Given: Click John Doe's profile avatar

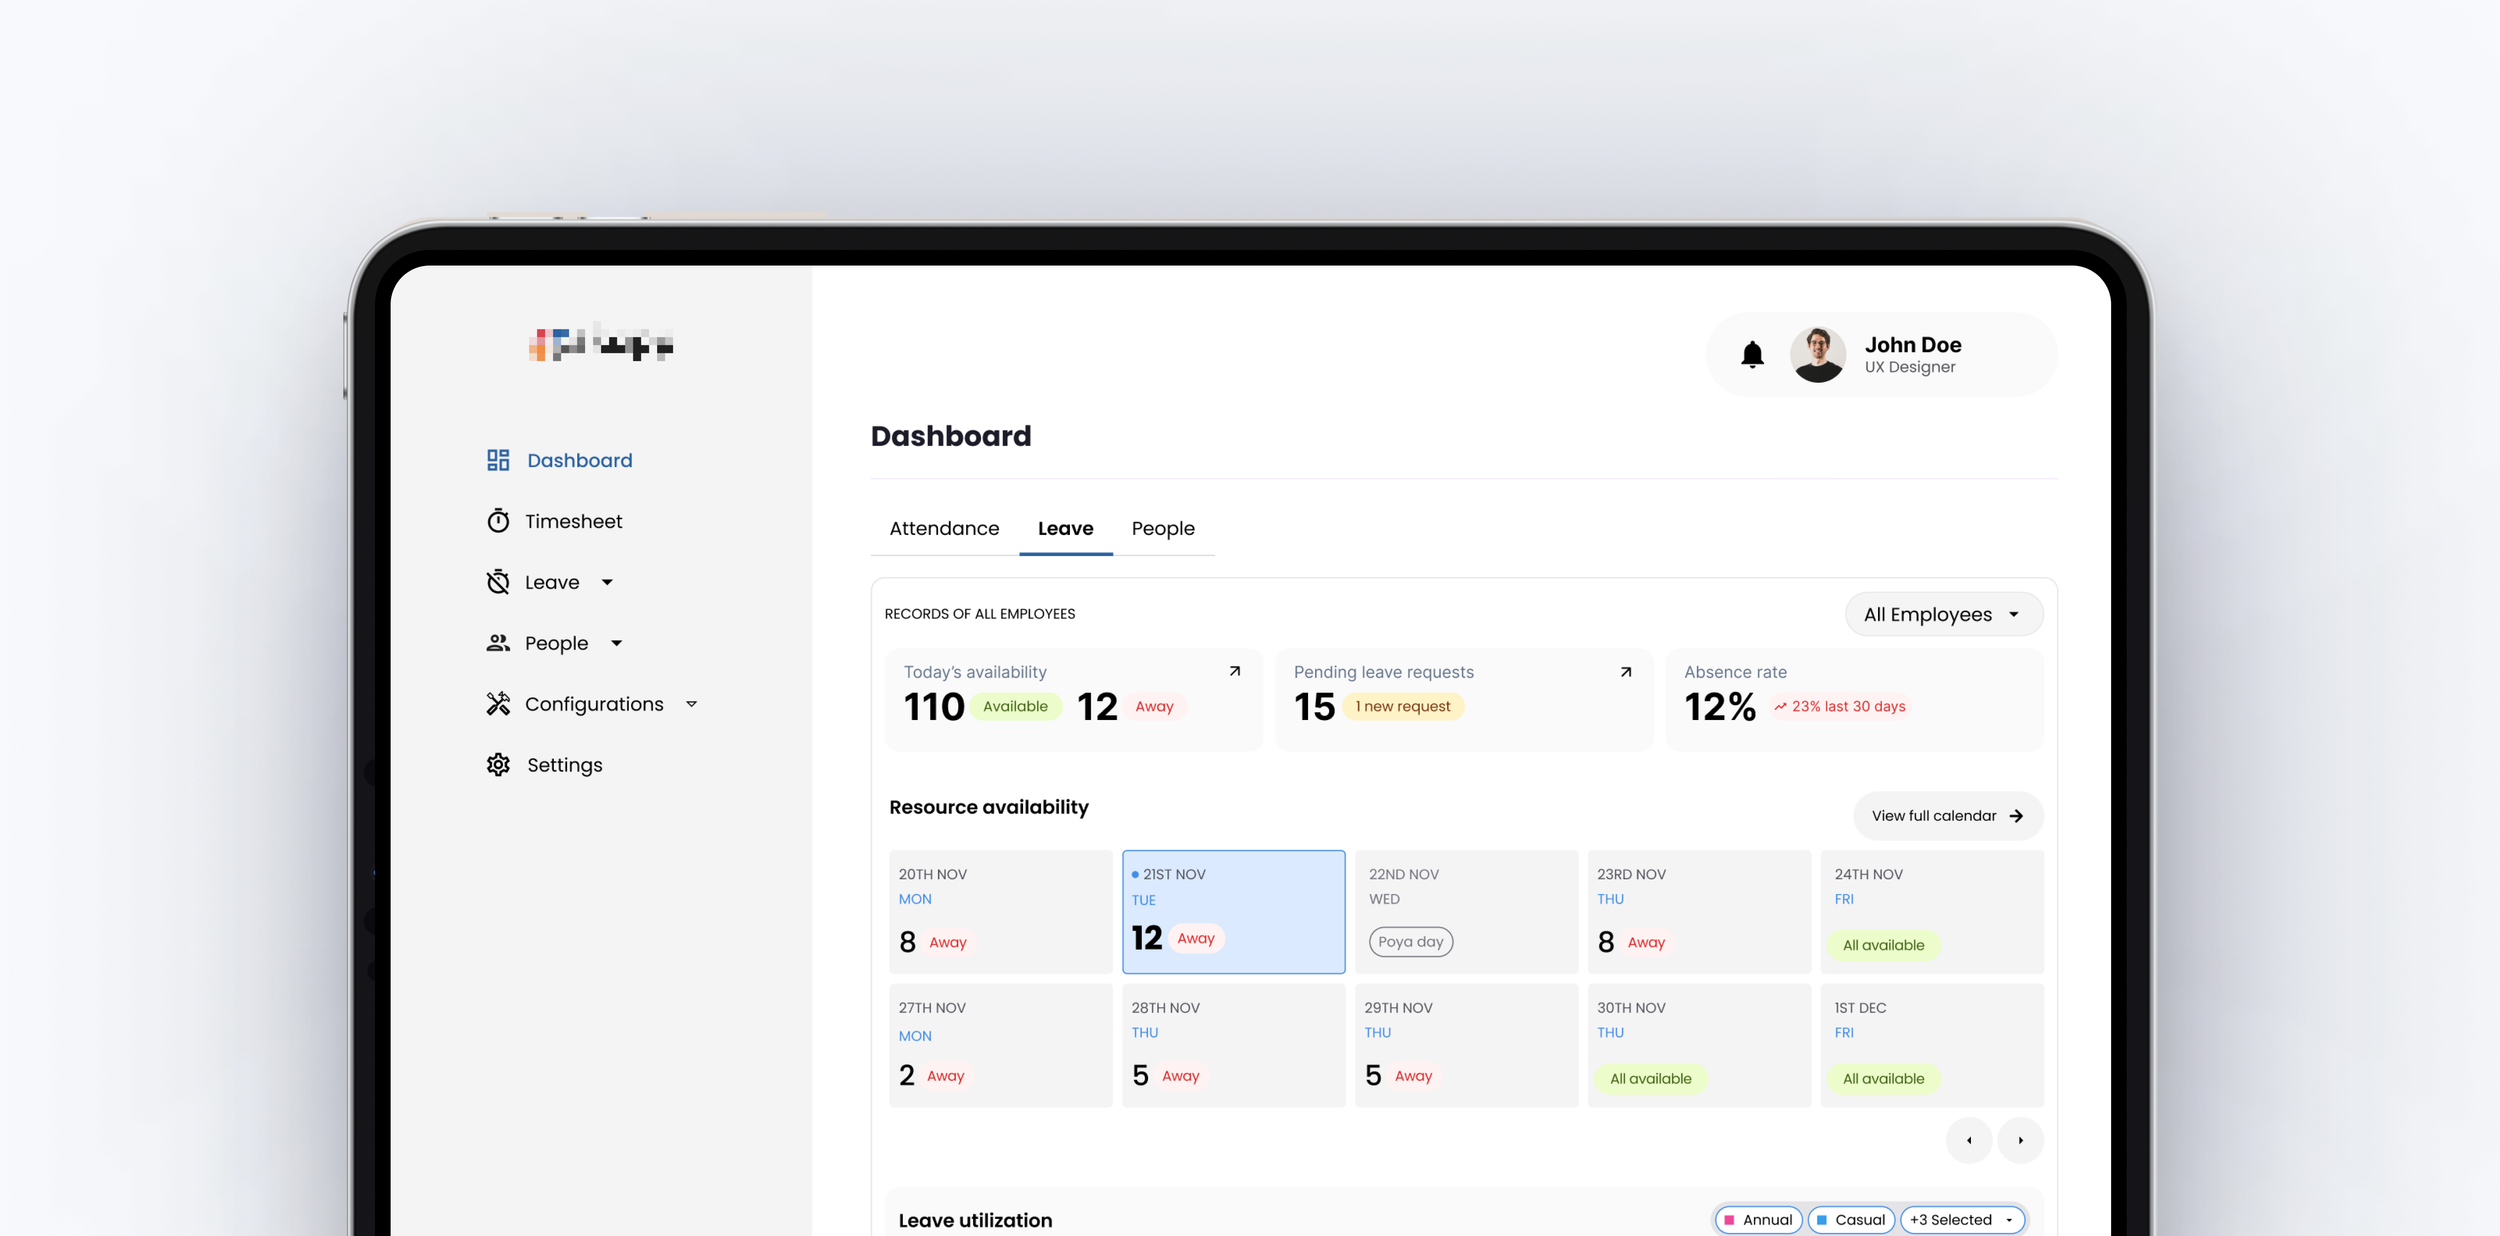Looking at the screenshot, I should point(1818,355).
